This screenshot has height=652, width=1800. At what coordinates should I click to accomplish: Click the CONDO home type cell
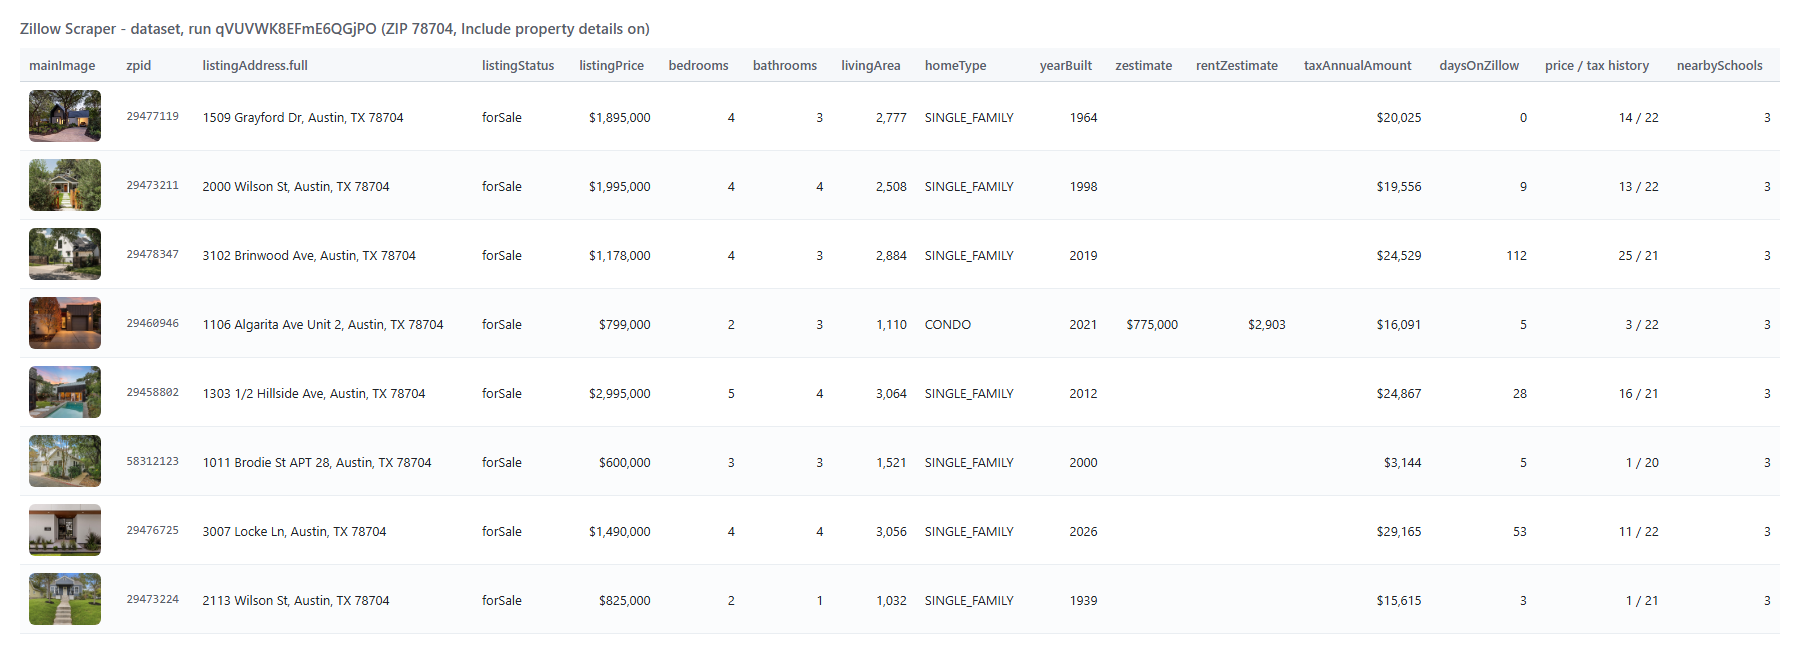pos(948,325)
